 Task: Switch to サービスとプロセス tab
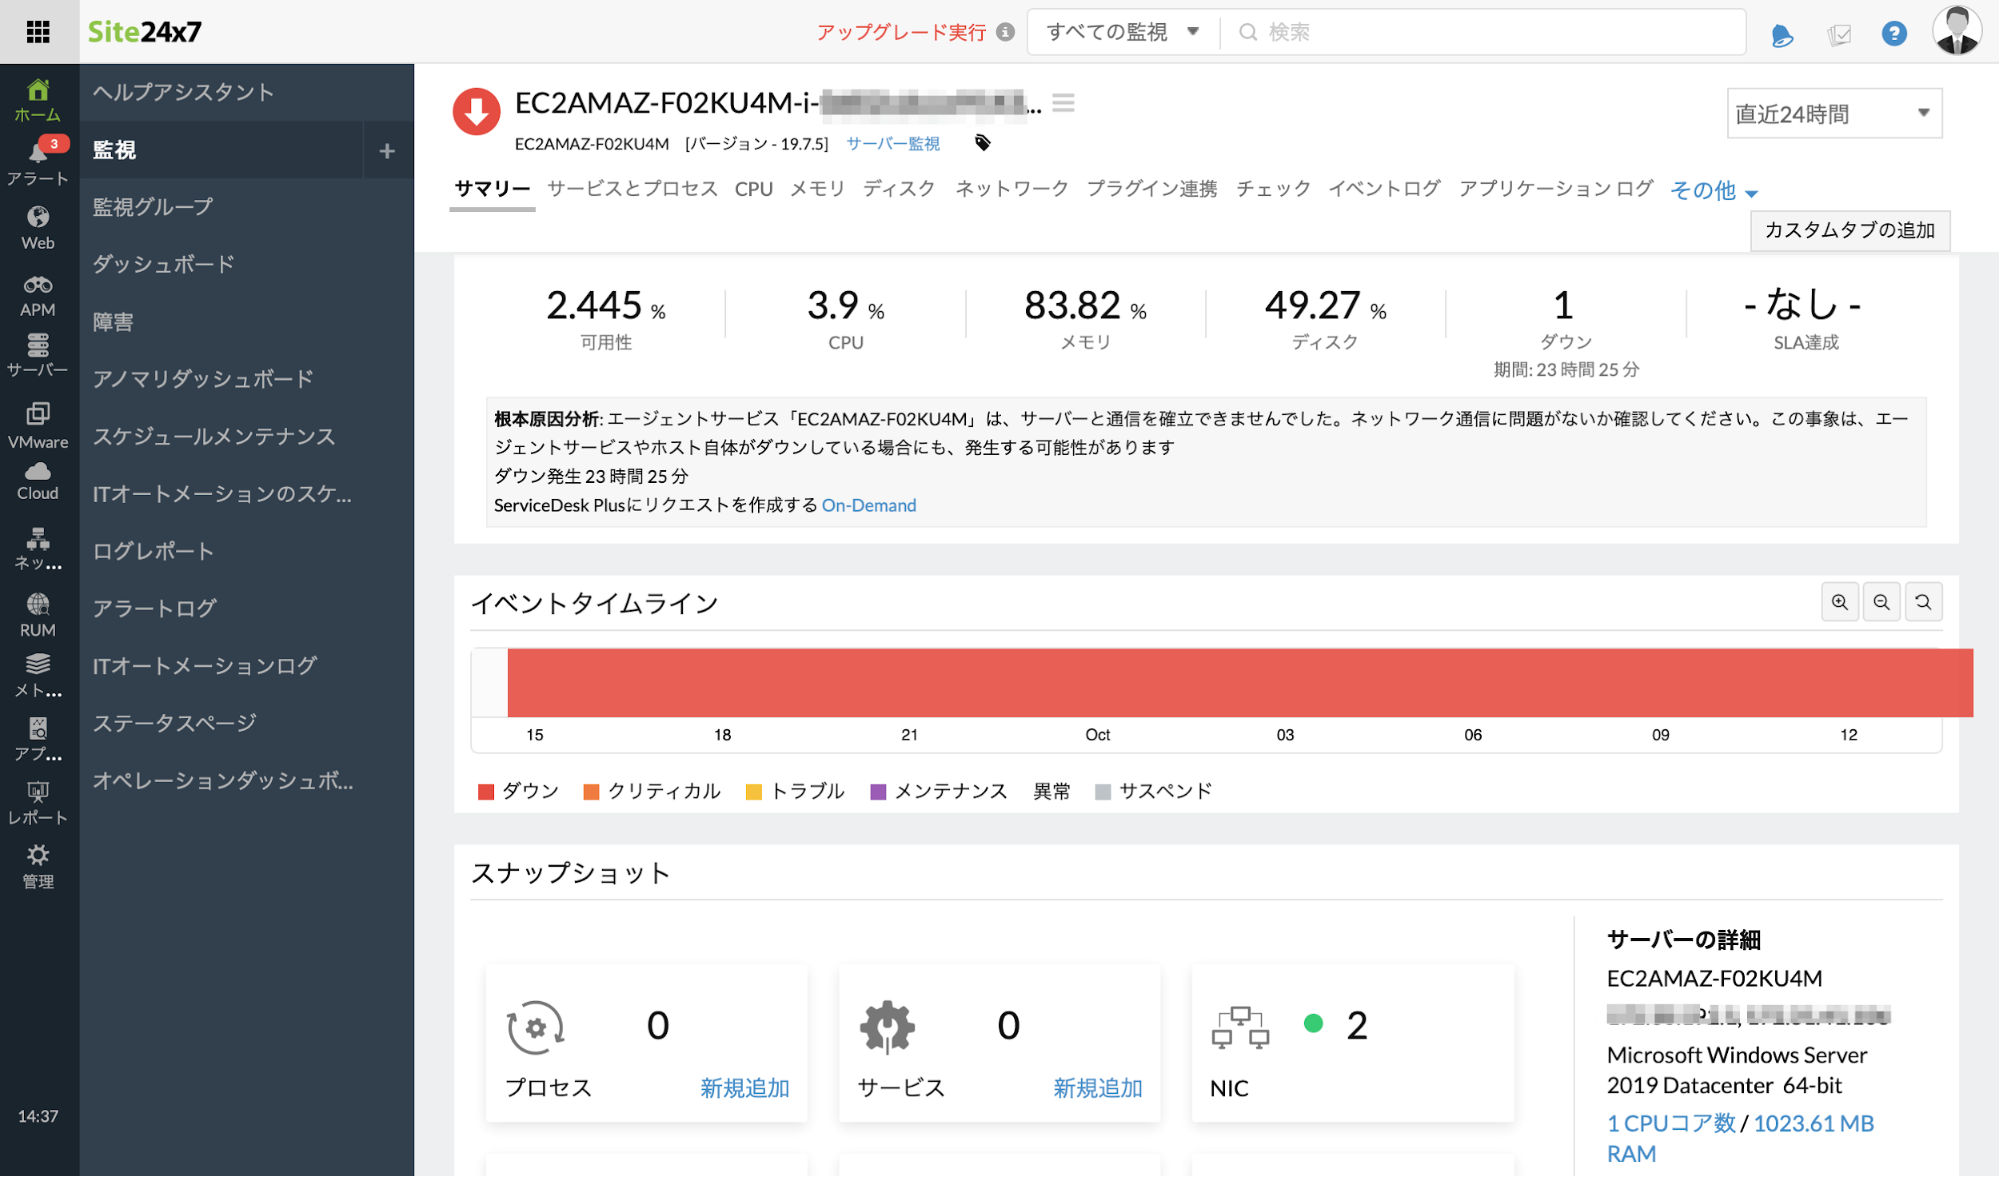pos(632,188)
